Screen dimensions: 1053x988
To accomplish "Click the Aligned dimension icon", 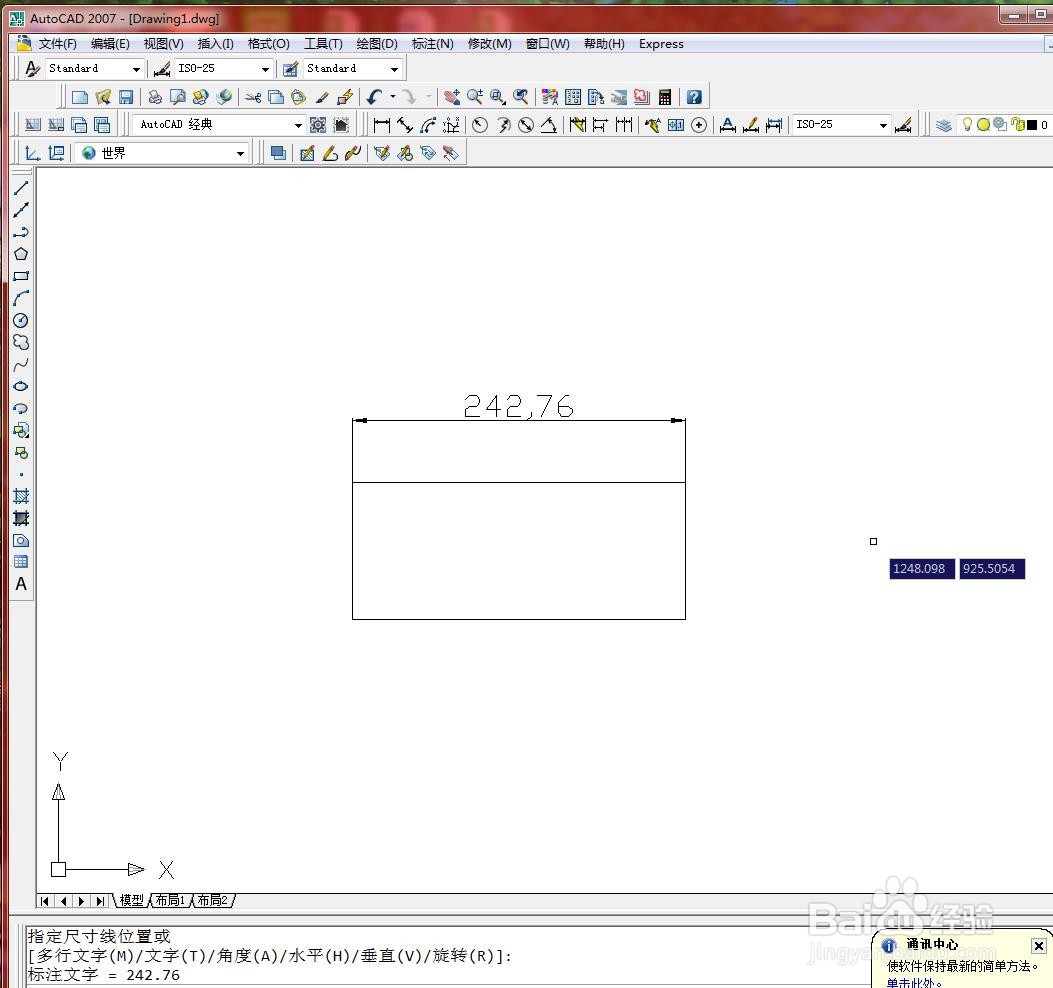I will (x=405, y=125).
